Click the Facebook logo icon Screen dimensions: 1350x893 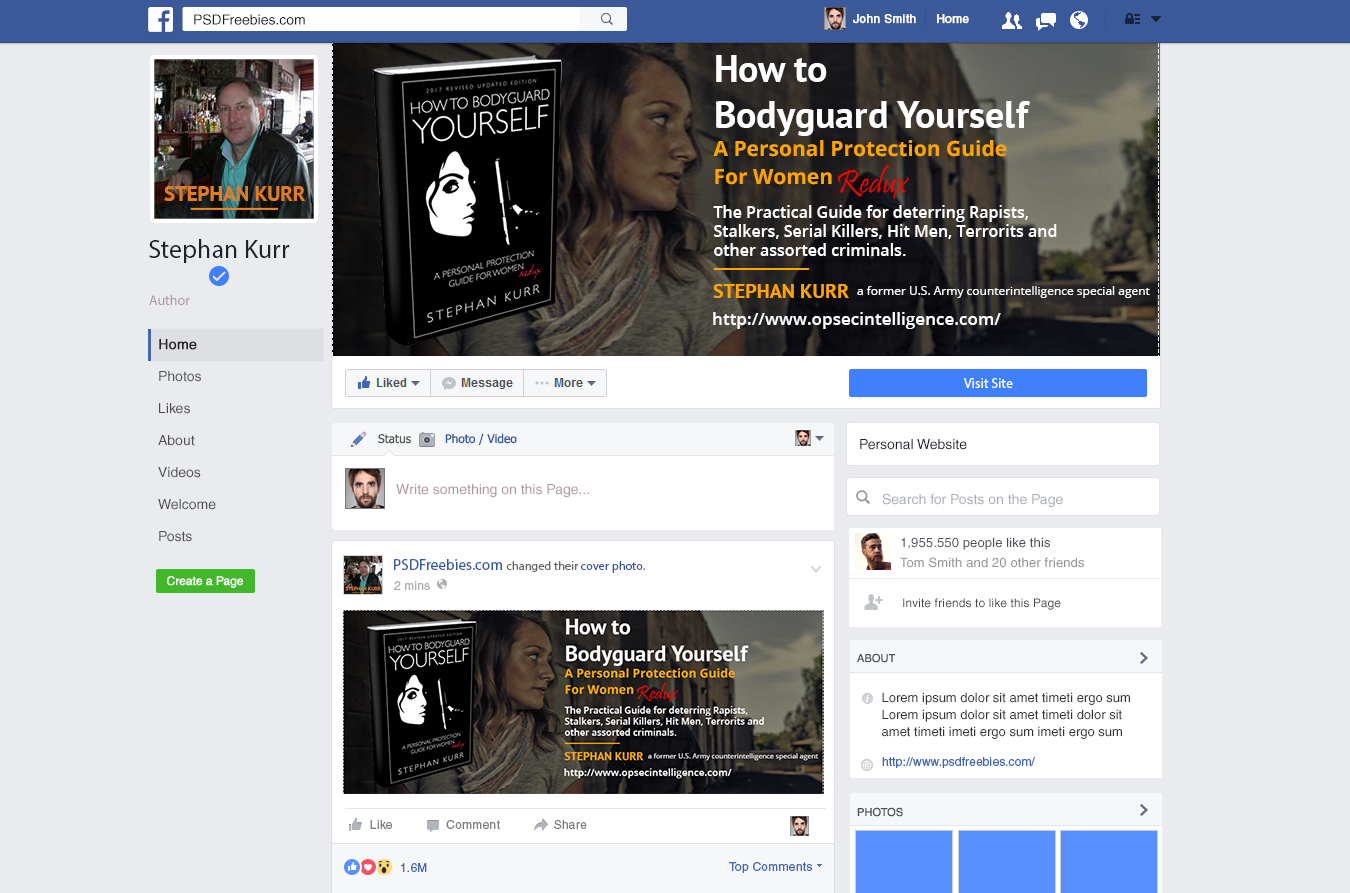tap(160, 19)
